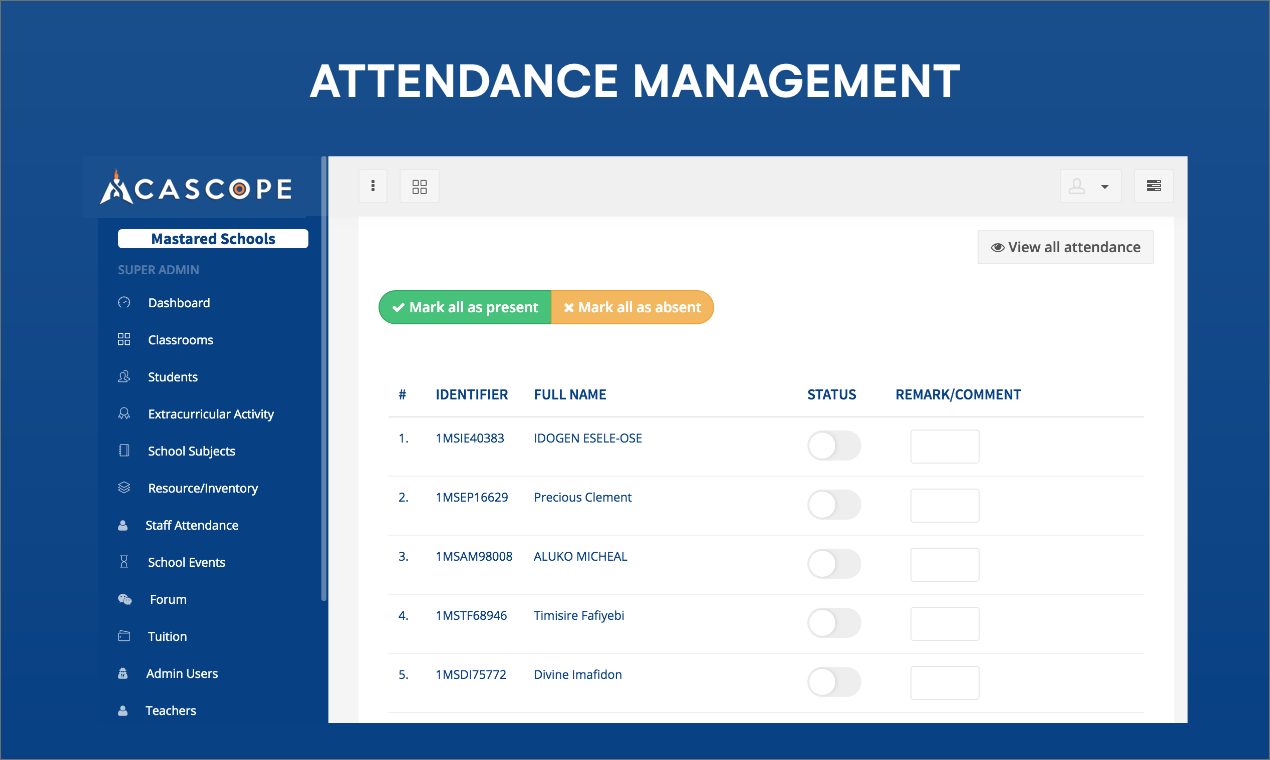This screenshot has width=1270, height=760.
Task: Toggle status for Precious Clement
Action: tap(834, 505)
